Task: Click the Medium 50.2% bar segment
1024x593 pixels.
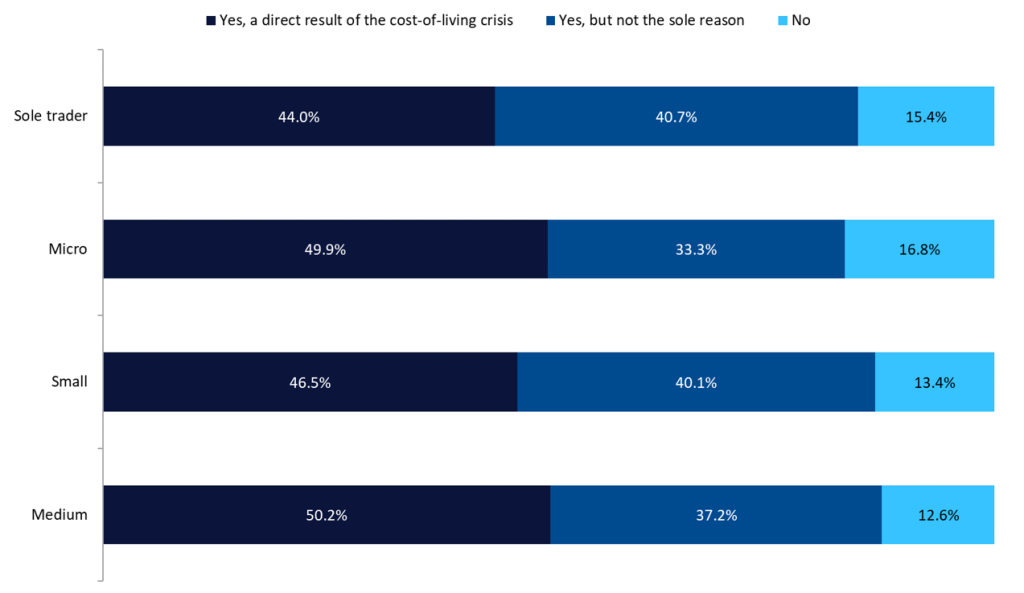Action: pyautogui.click(x=327, y=515)
